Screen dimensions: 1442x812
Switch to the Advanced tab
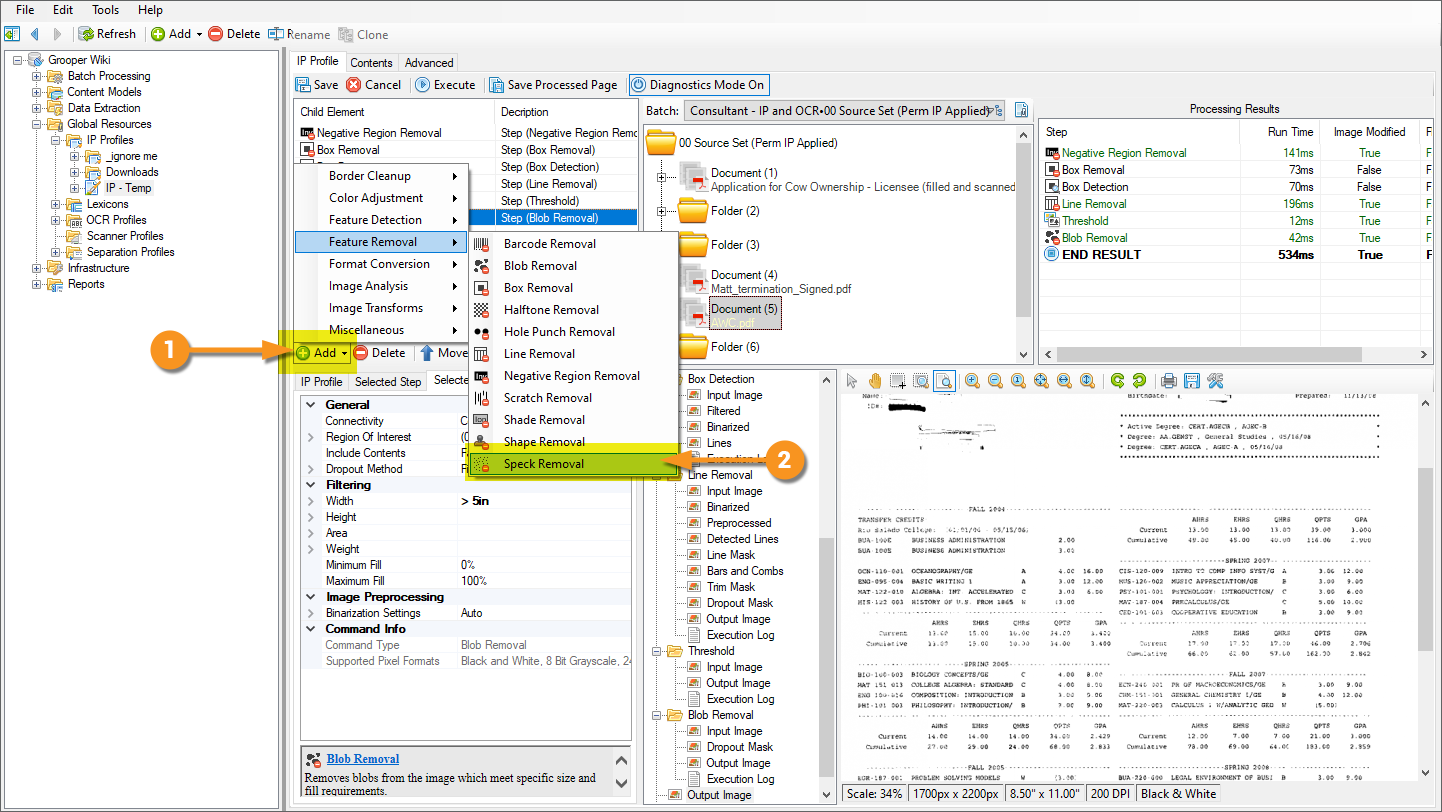coord(429,62)
